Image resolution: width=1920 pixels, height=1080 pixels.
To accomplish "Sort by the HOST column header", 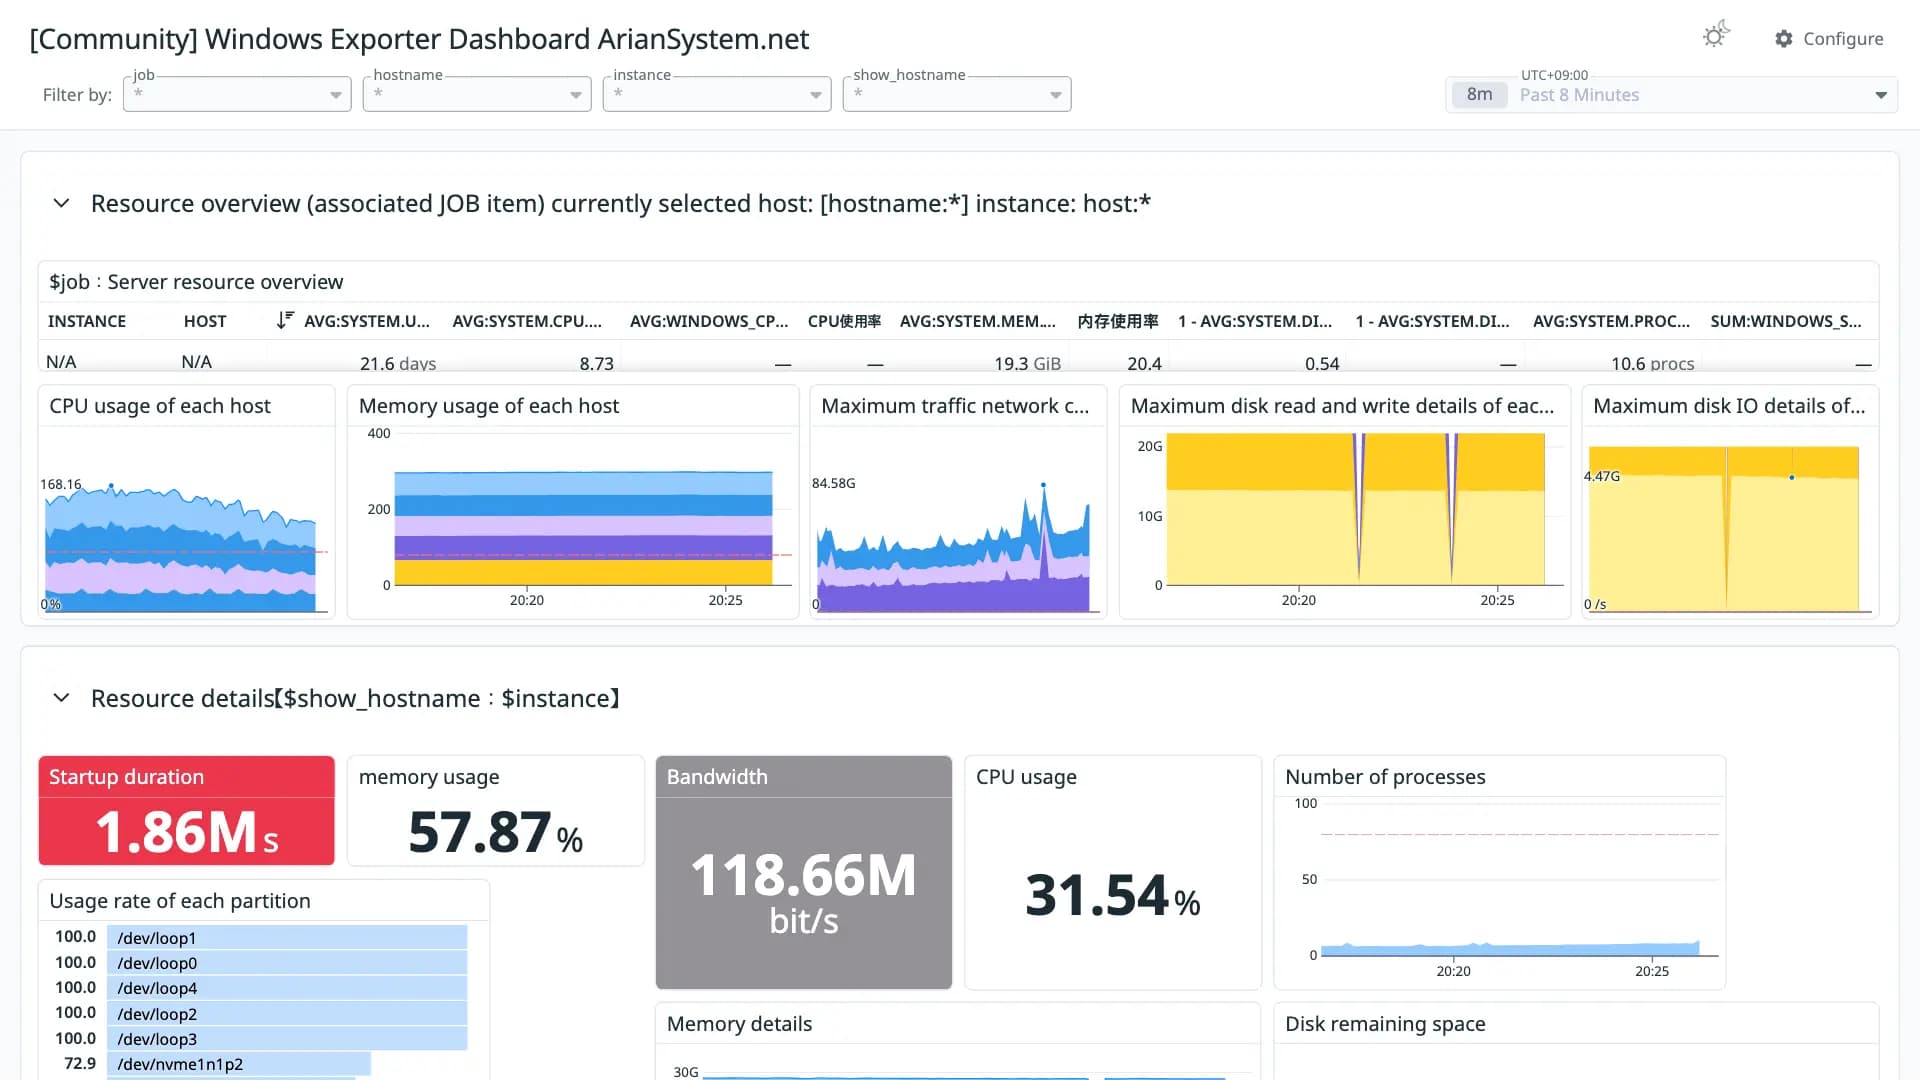I will (x=205, y=321).
